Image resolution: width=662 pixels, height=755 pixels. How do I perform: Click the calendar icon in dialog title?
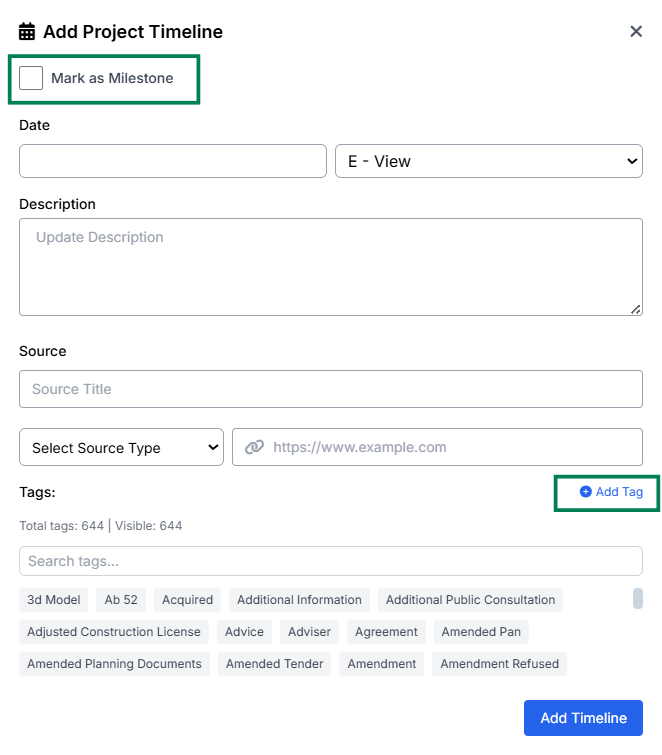point(27,32)
